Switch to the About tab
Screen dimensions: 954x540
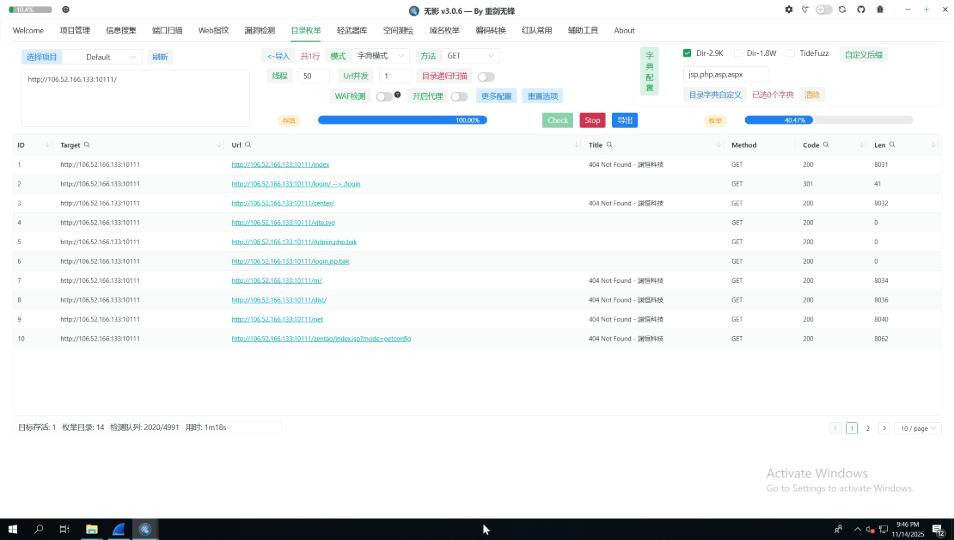[624, 30]
